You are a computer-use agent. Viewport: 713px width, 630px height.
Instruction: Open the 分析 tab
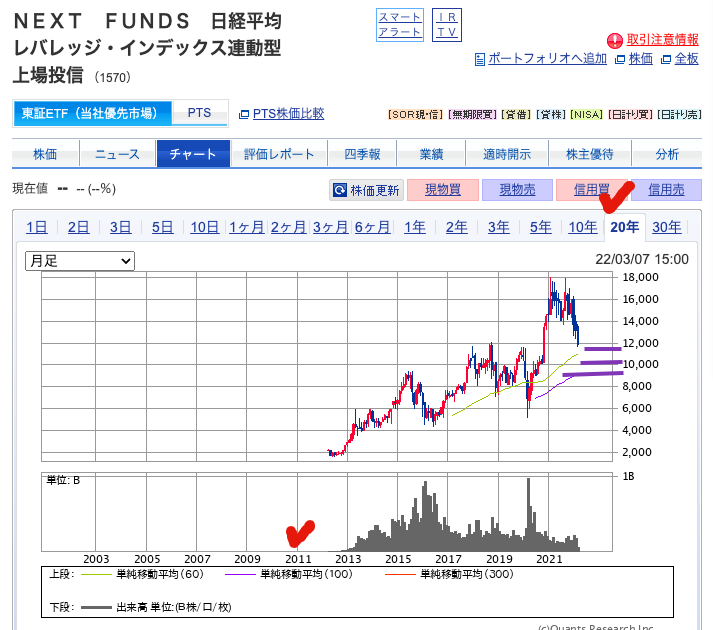(667, 154)
